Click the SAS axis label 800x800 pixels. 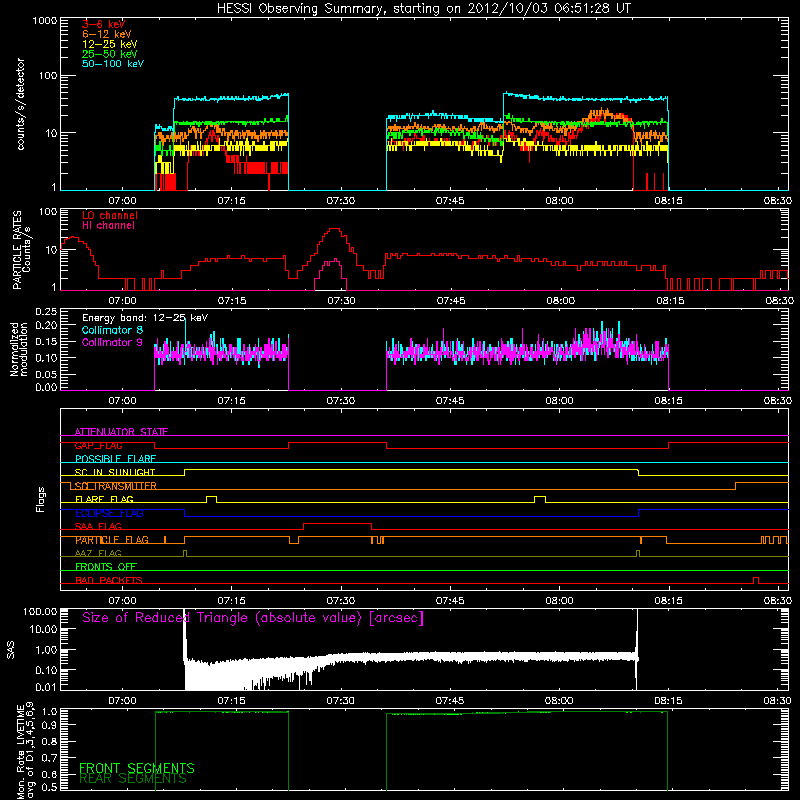pyautogui.click(x=11, y=649)
